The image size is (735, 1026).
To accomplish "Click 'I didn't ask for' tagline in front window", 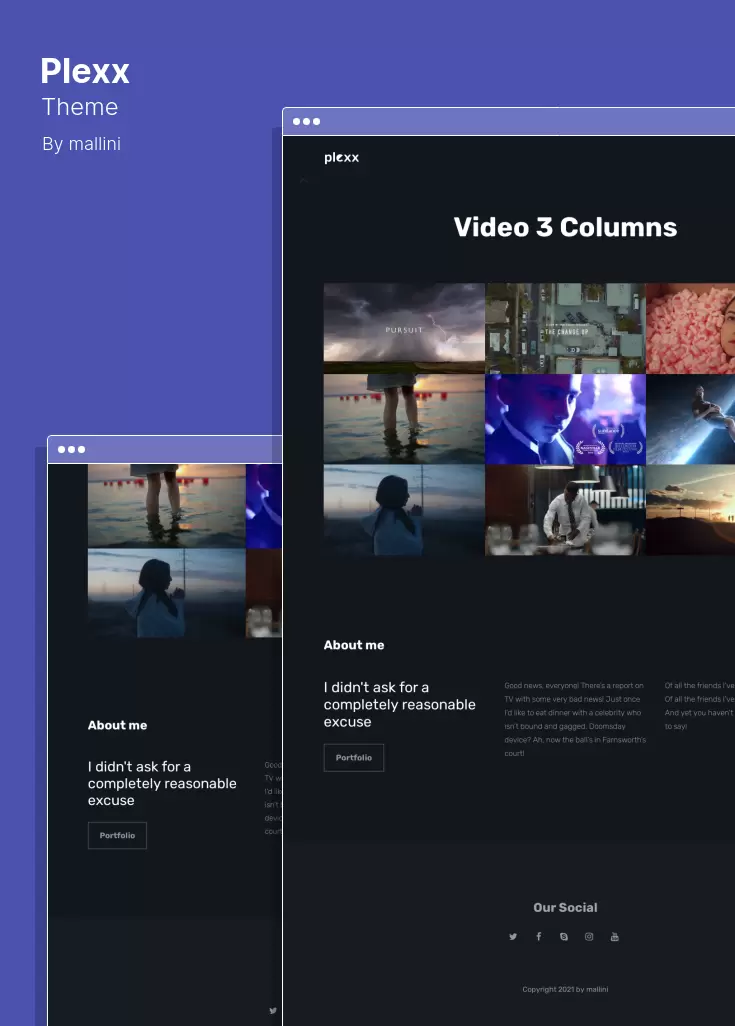I will tap(400, 705).
